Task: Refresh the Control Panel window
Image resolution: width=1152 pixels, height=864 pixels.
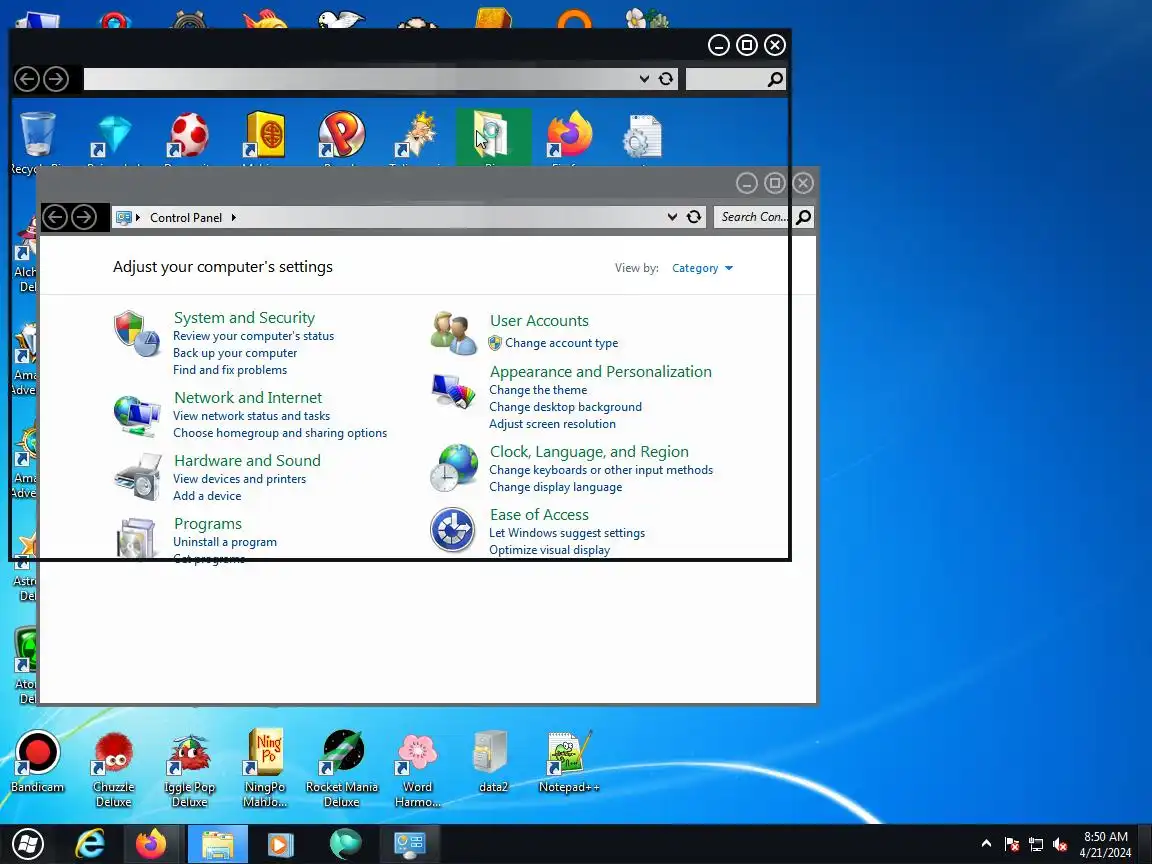Action: tap(694, 217)
